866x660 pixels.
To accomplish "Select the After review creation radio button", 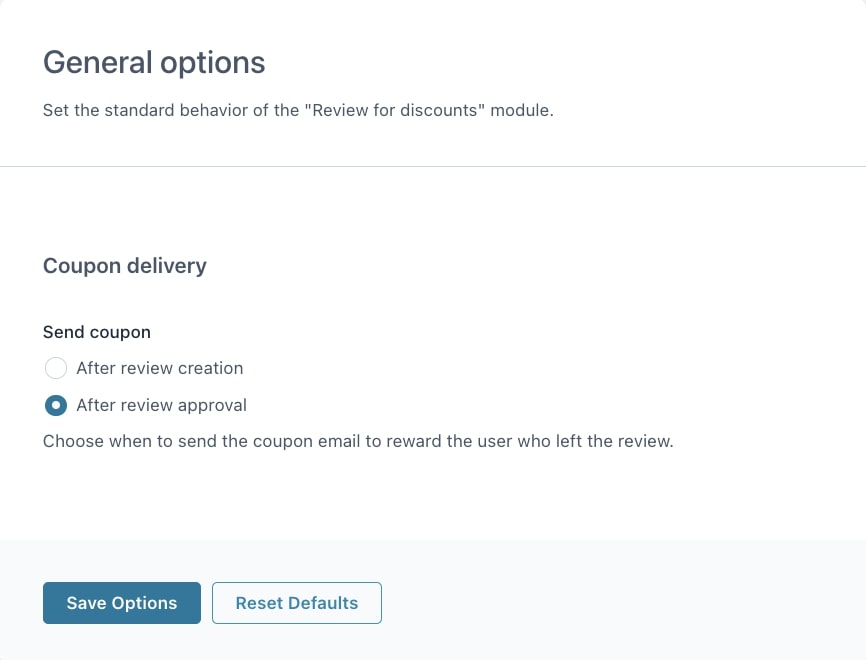I will pos(56,368).
